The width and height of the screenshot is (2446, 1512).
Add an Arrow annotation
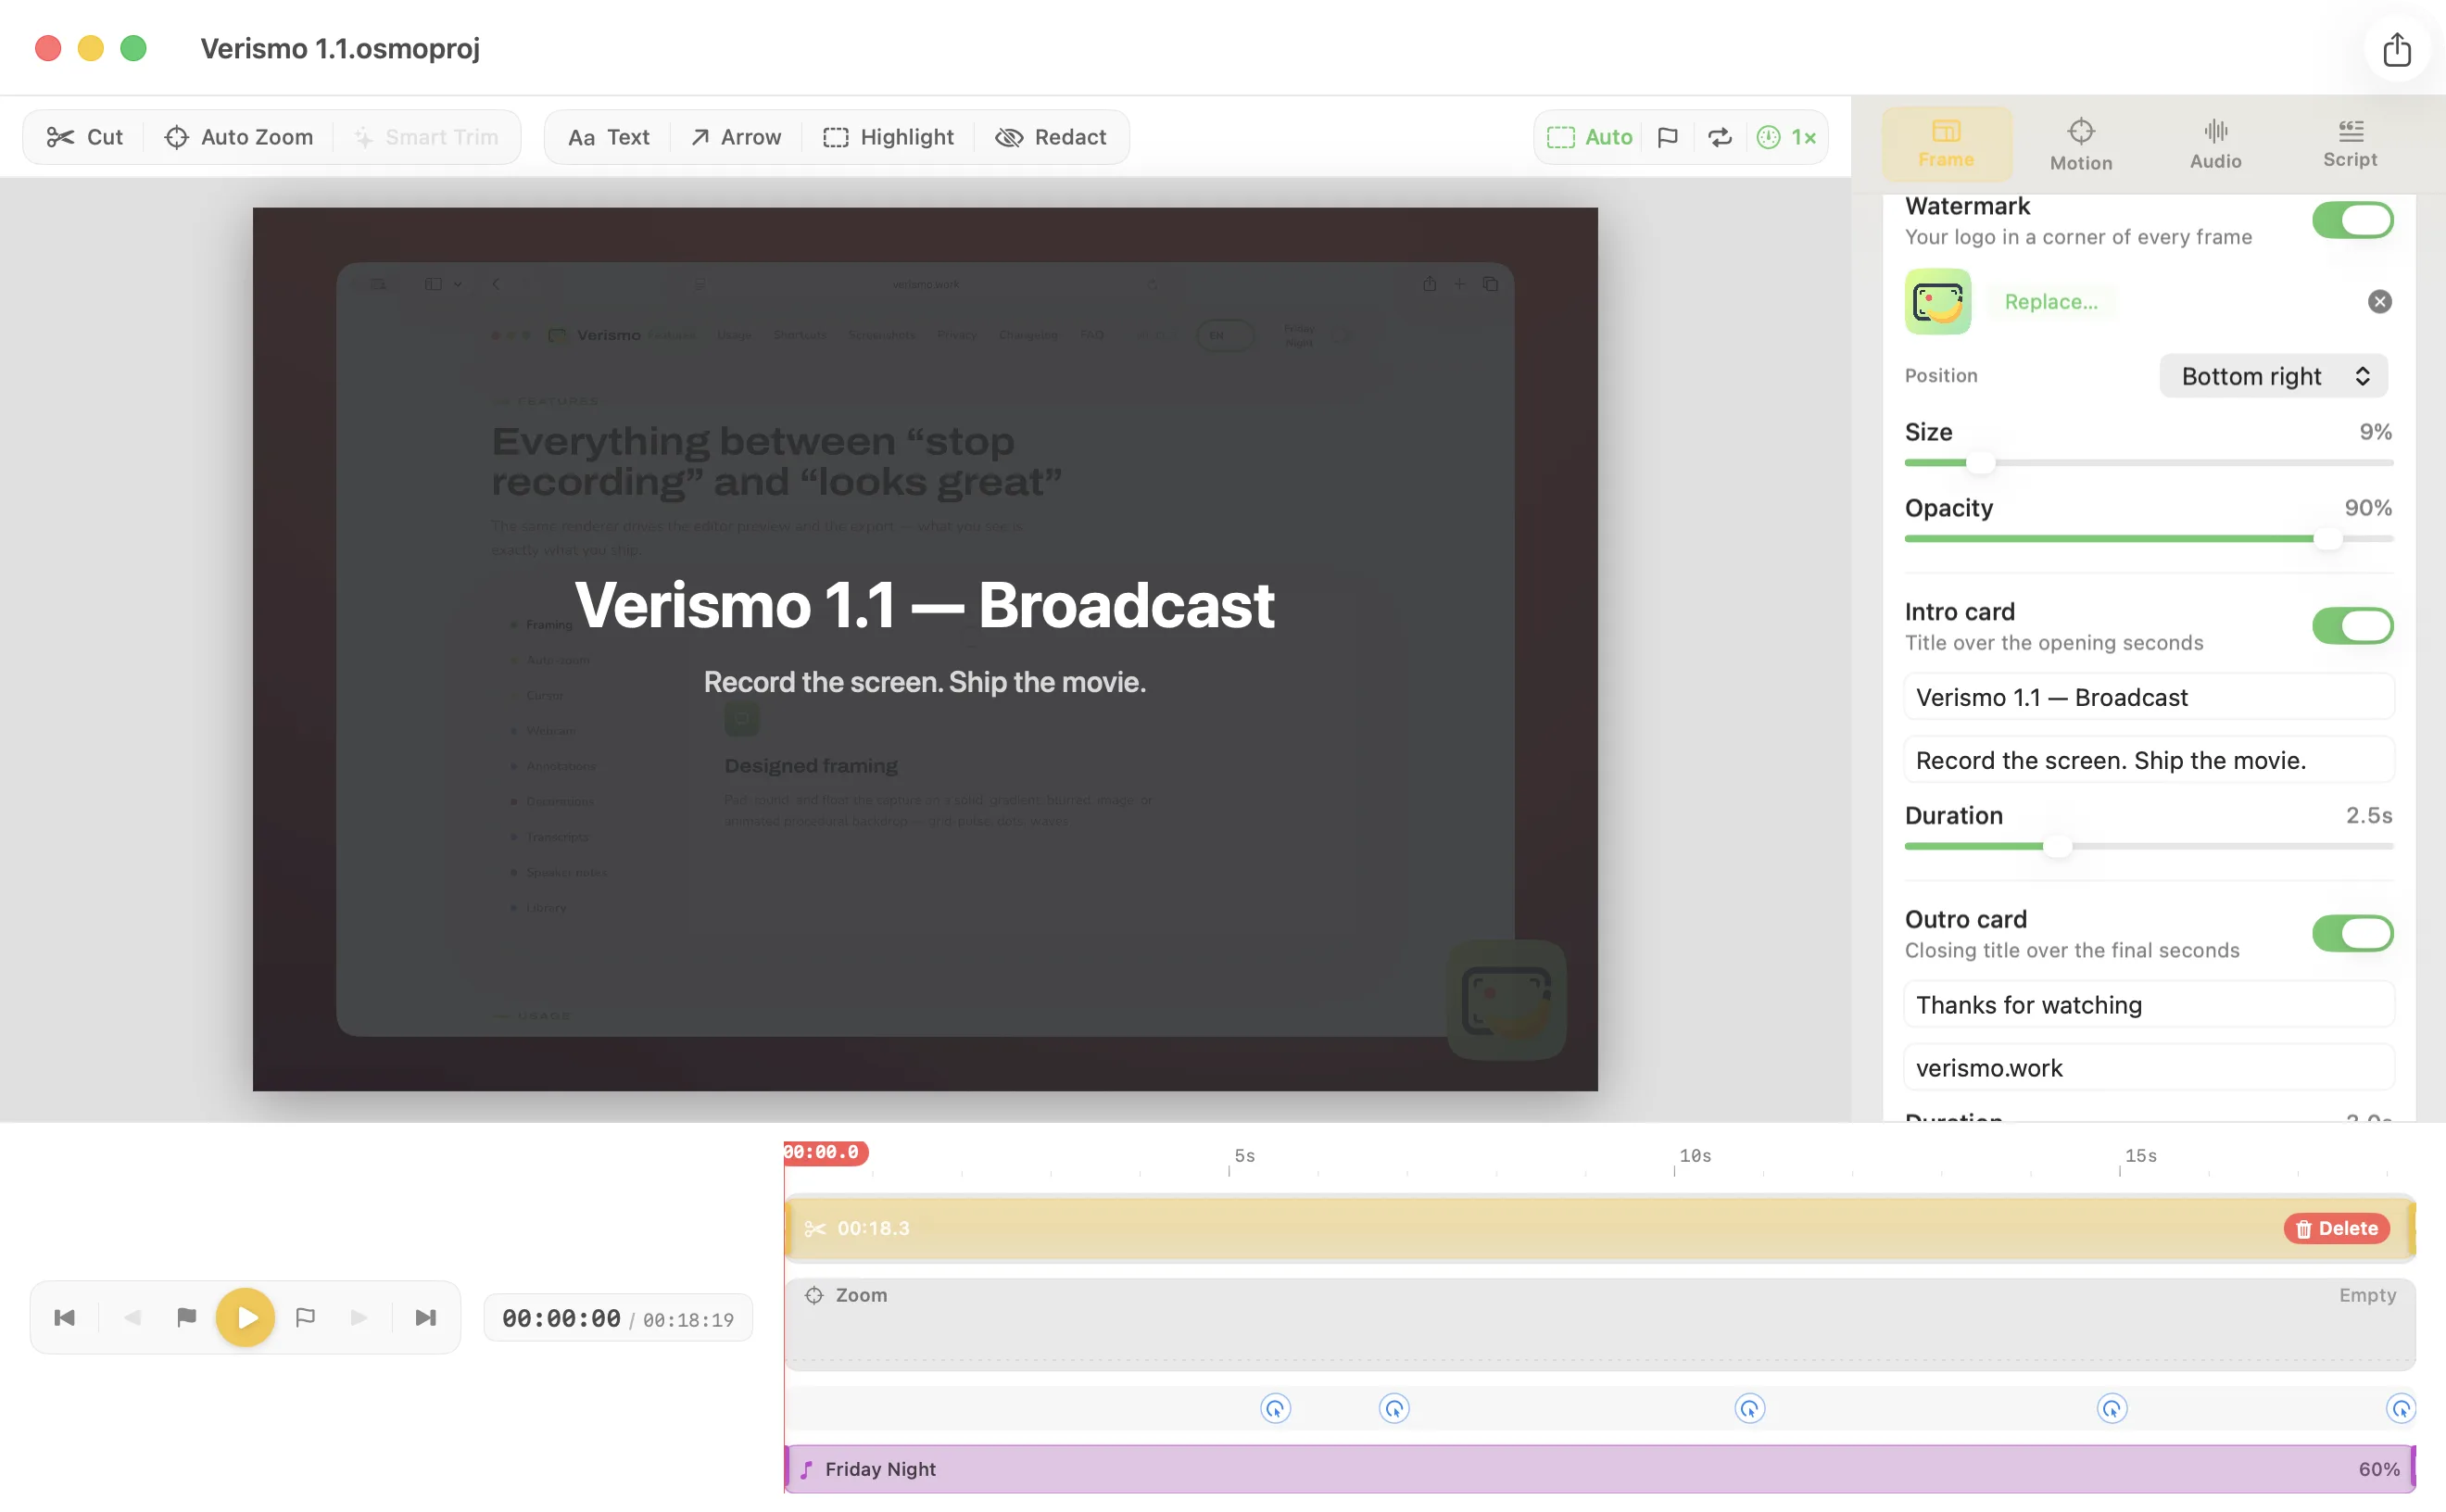pos(735,137)
